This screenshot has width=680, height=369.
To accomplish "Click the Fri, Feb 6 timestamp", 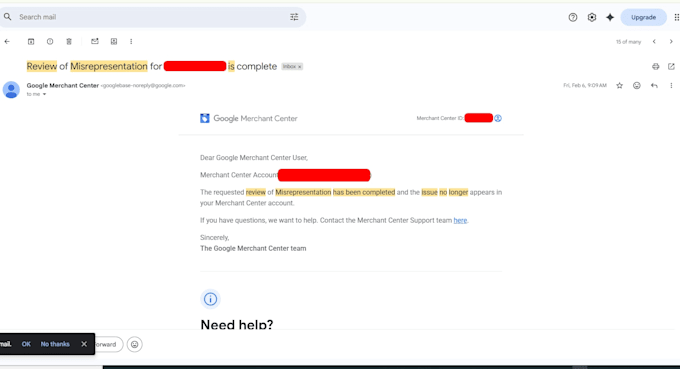I will pyautogui.click(x=585, y=85).
